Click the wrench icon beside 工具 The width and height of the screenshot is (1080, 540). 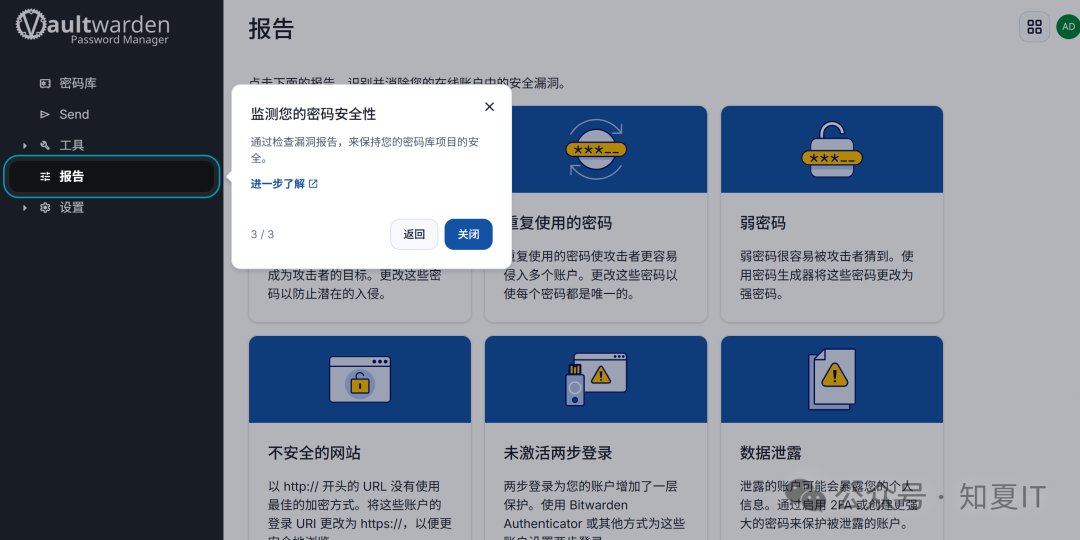(x=45, y=145)
